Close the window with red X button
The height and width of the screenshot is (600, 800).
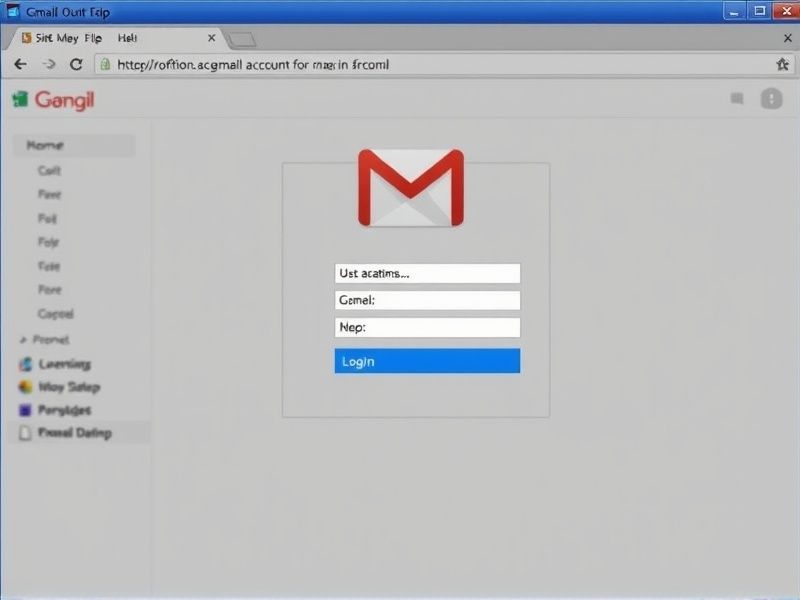pos(786,11)
